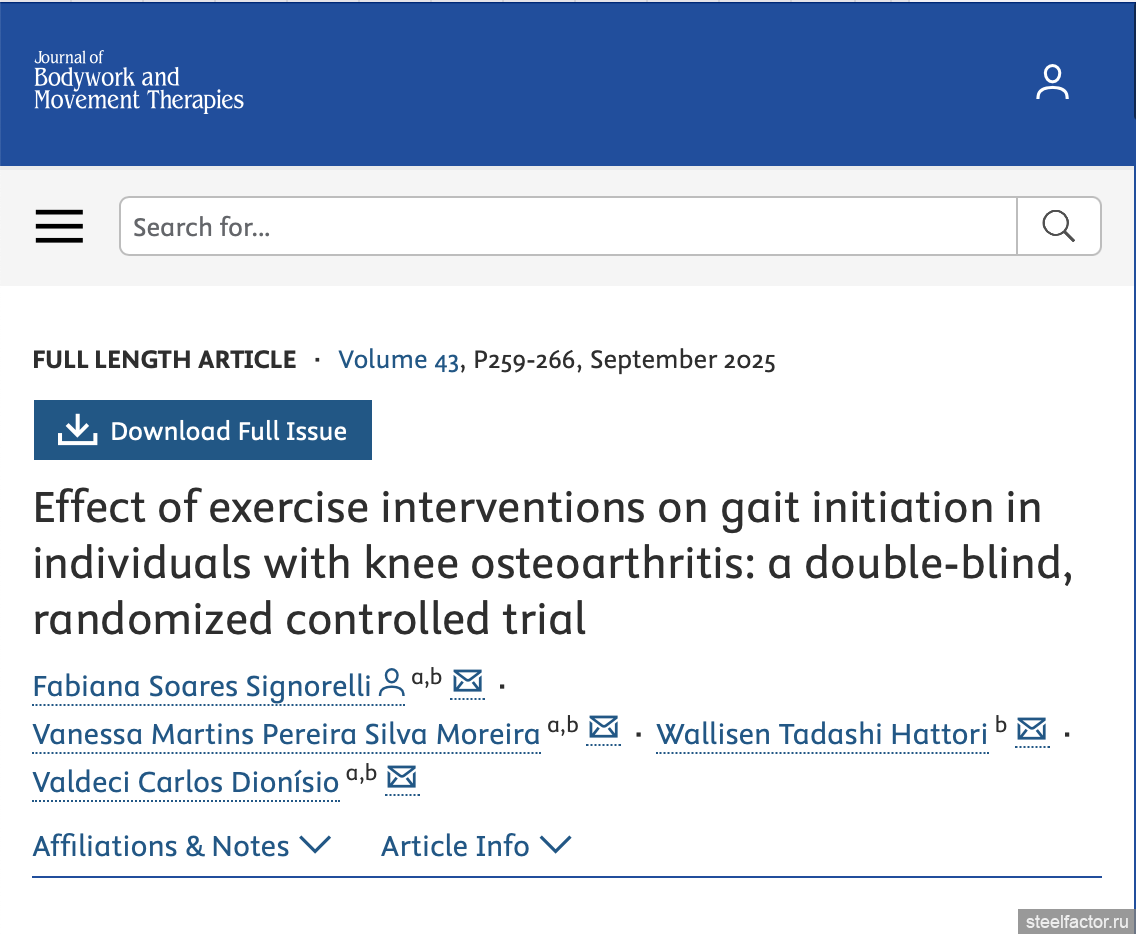Open author link Valdeci Carlos Dionísio
The image size is (1136, 934).
tap(186, 782)
